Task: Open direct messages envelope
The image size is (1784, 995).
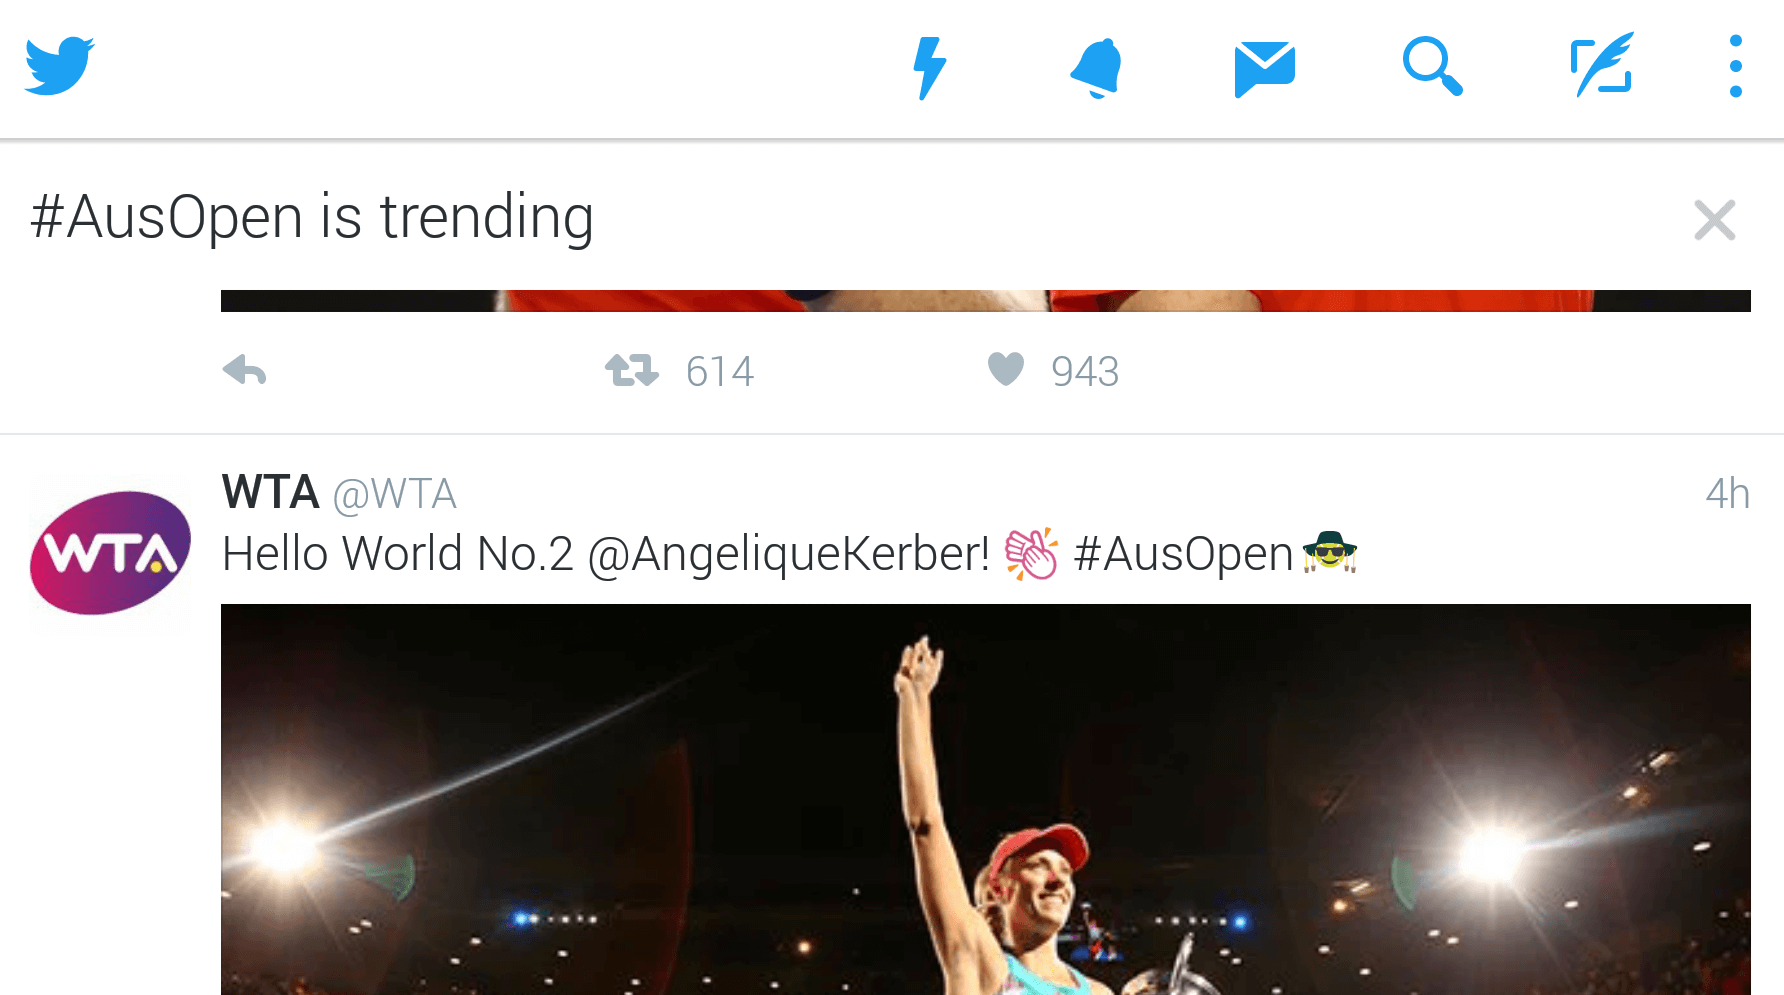Action: 1264,68
